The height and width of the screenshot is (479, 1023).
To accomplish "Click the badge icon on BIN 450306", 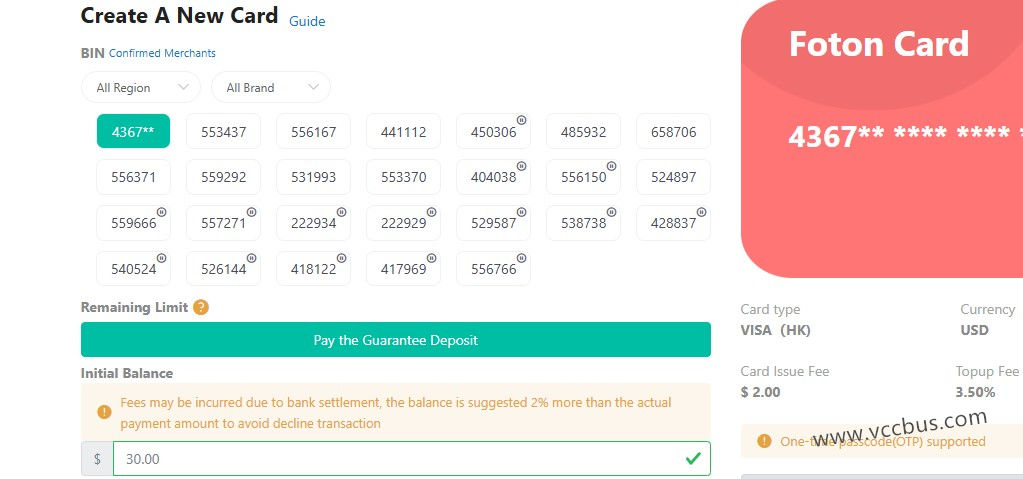I will tap(521, 120).
